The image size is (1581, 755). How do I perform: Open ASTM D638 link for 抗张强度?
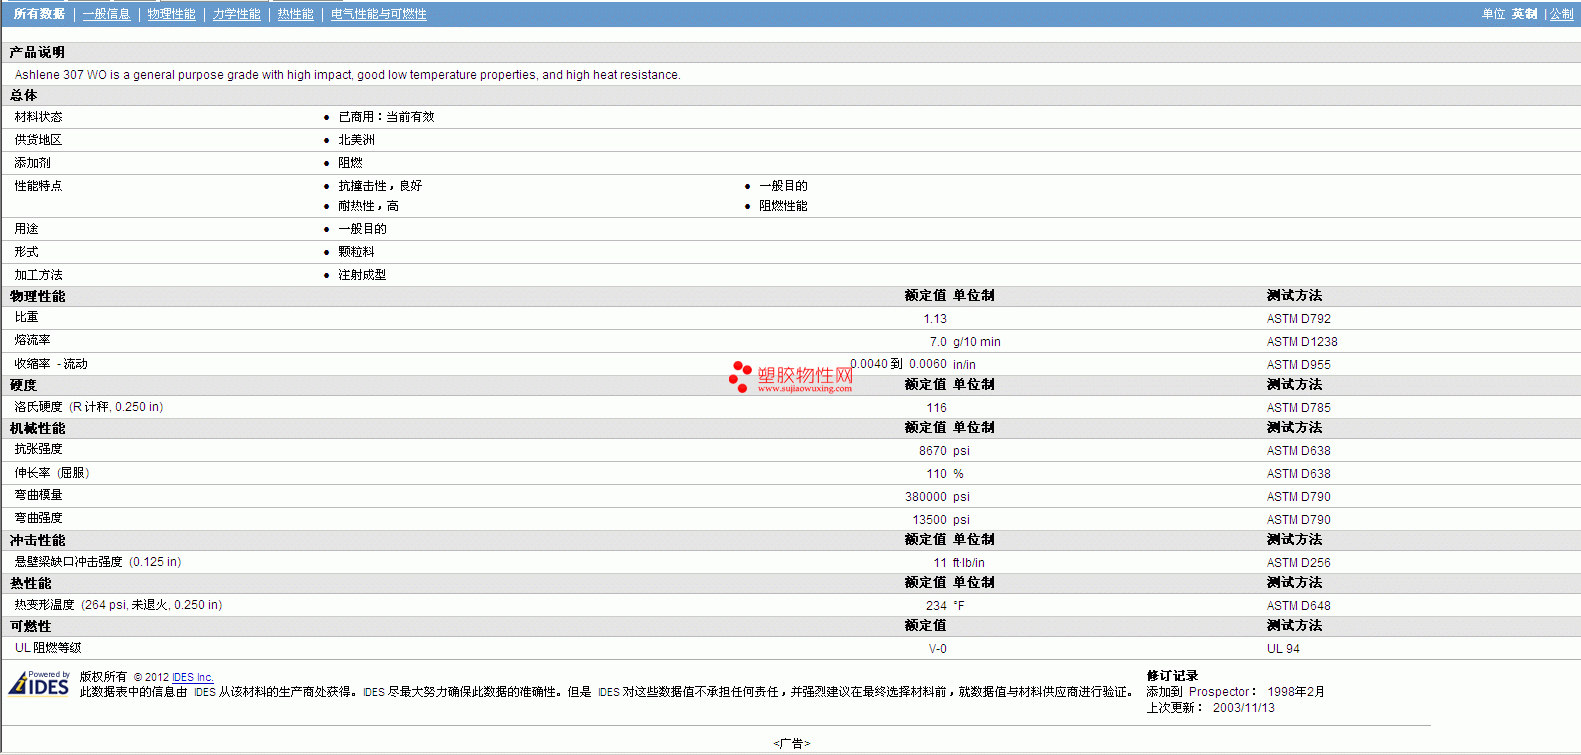[1298, 451]
